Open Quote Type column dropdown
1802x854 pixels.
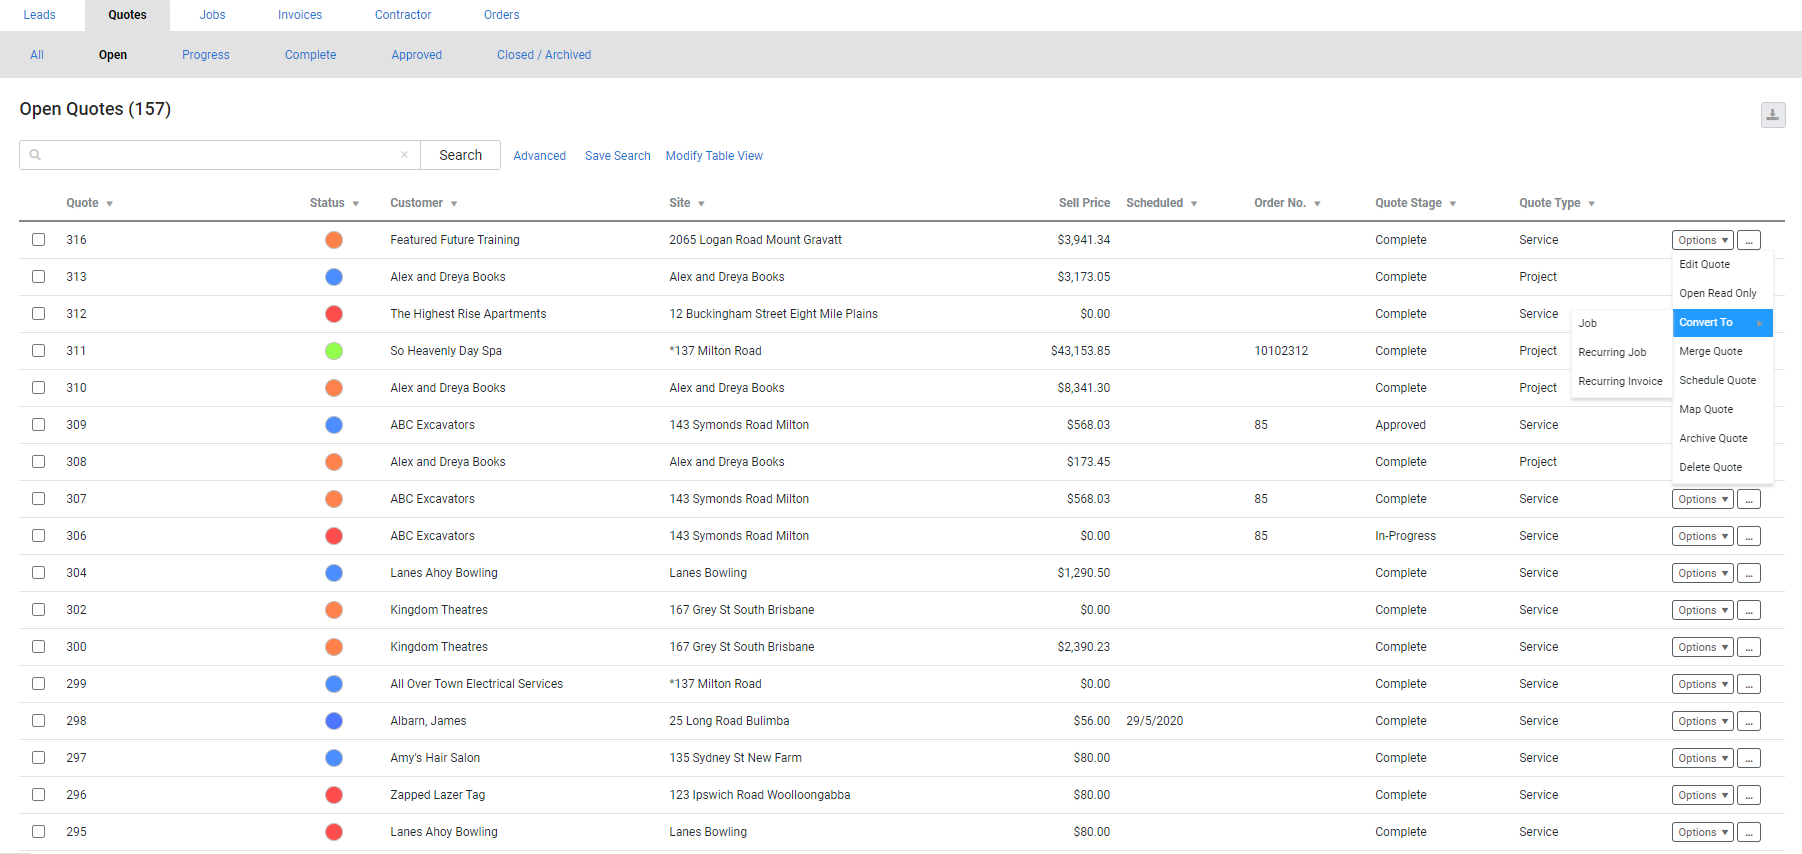pyautogui.click(x=1591, y=204)
